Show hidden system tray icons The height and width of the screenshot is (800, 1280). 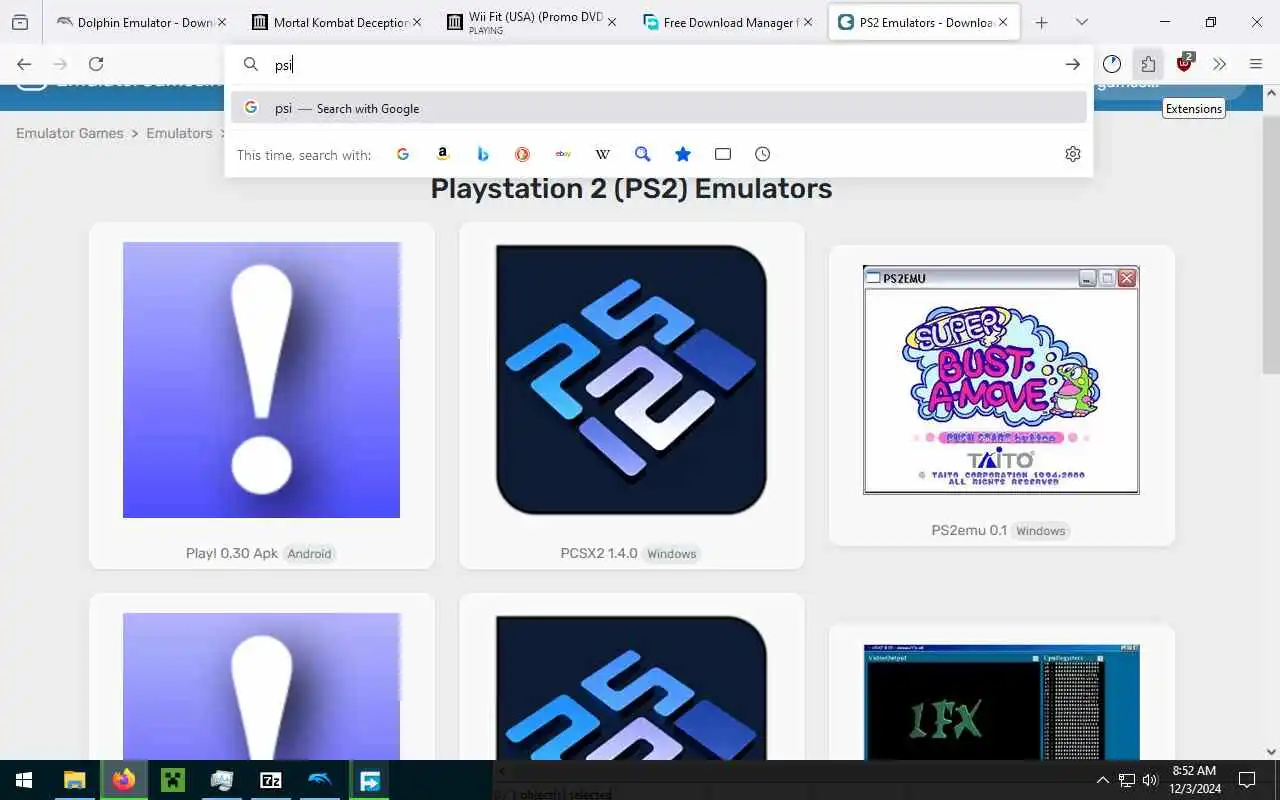point(1102,780)
